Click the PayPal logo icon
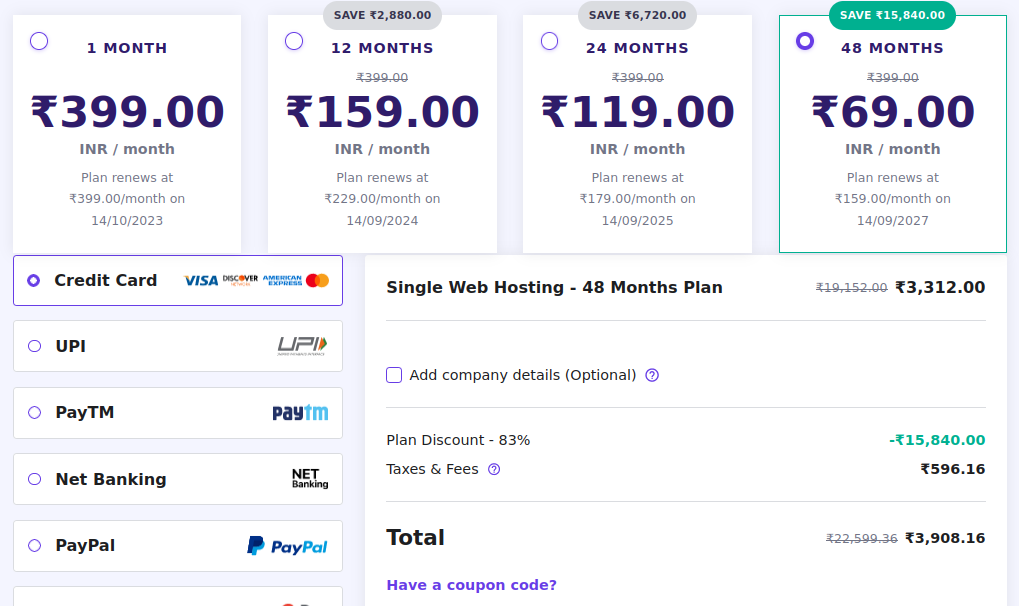The image size is (1019, 606). click(x=288, y=546)
